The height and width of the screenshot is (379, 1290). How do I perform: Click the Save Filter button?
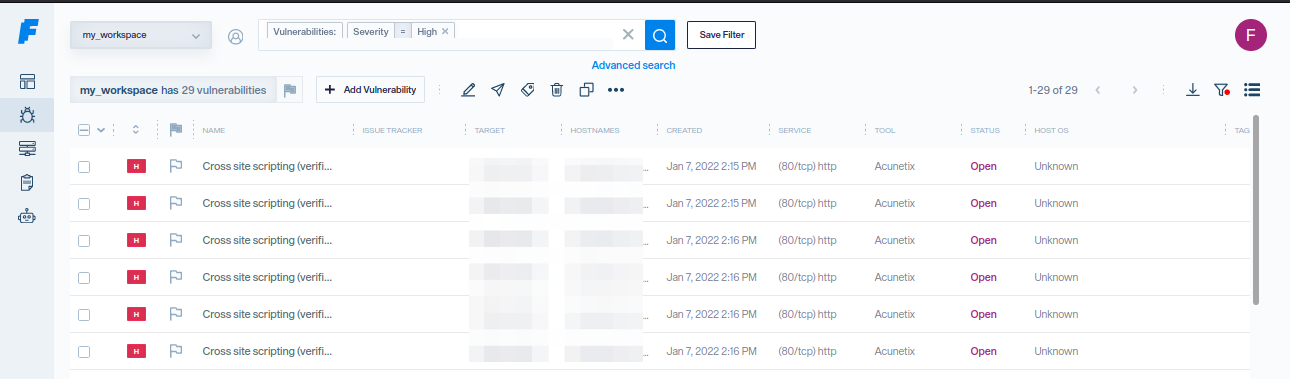[x=721, y=35]
